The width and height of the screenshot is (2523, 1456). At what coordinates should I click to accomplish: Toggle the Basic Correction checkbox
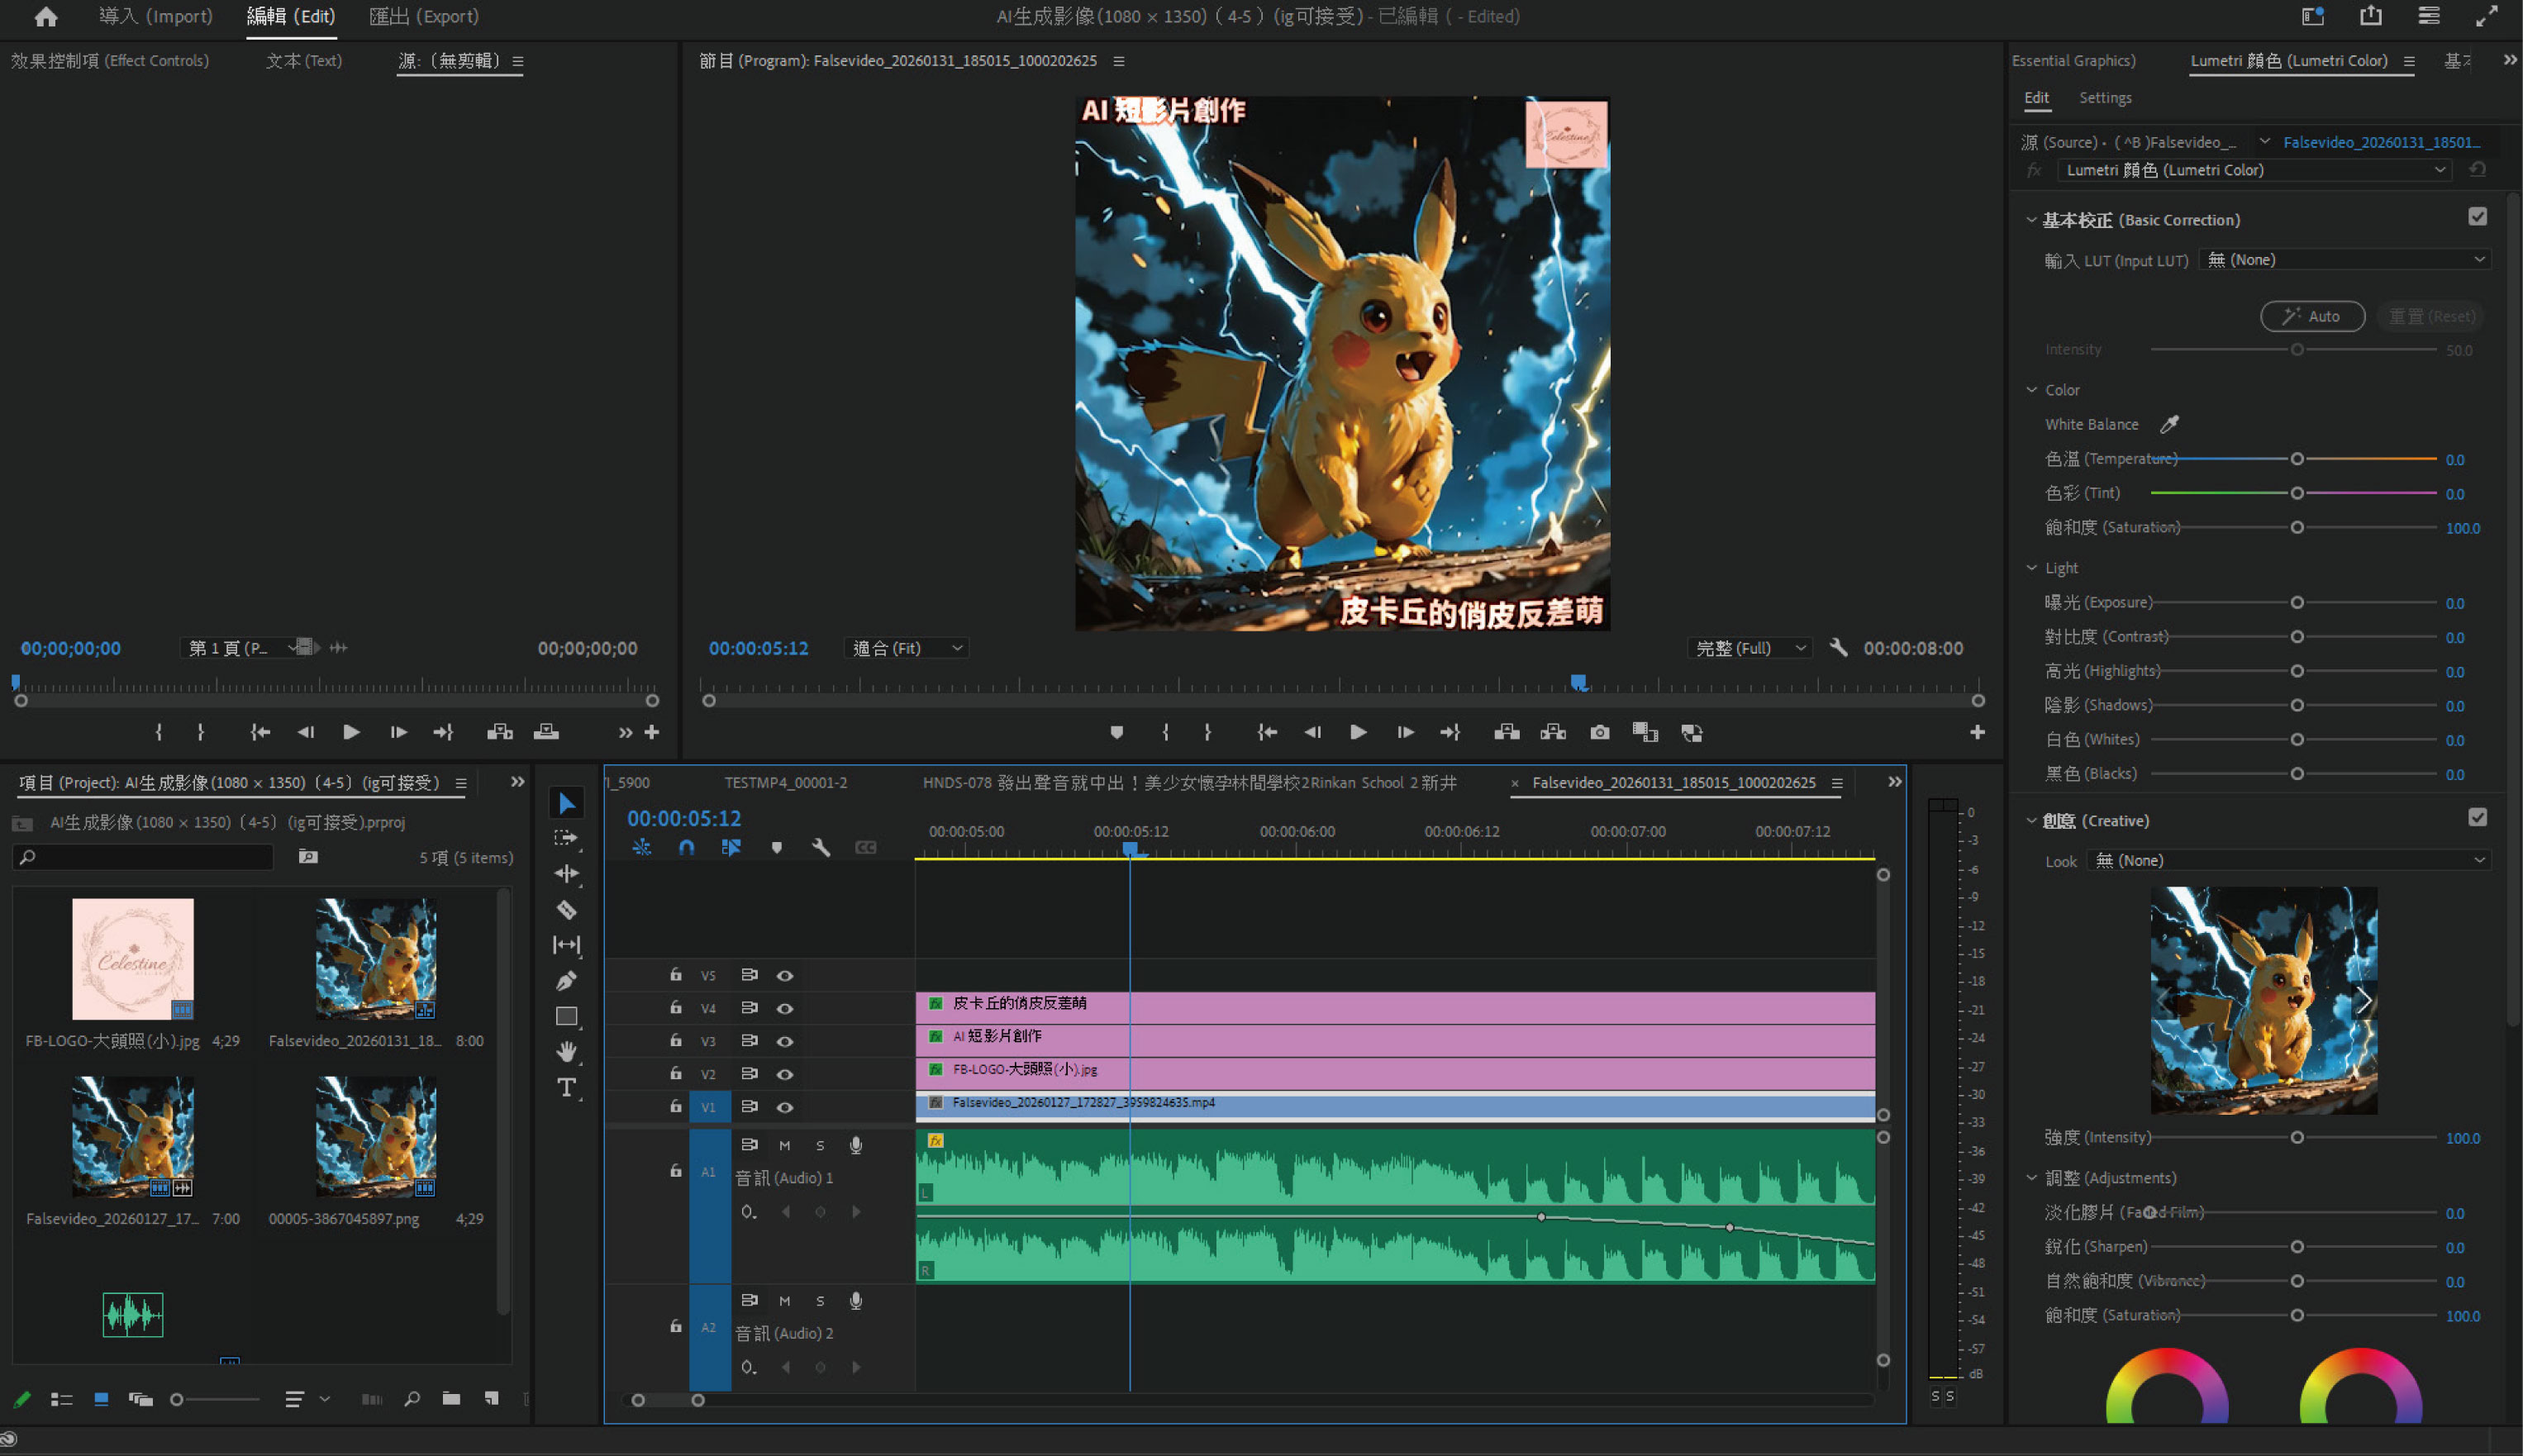(x=2477, y=217)
